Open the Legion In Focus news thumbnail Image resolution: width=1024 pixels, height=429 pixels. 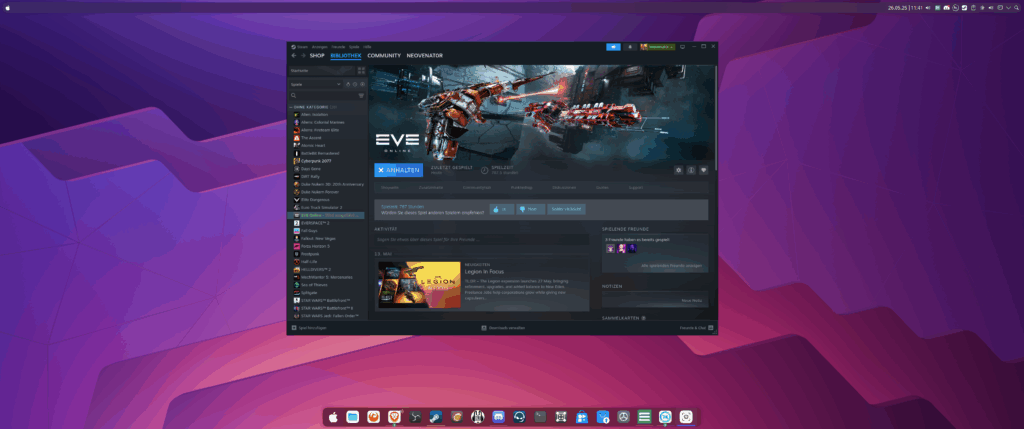coord(419,285)
